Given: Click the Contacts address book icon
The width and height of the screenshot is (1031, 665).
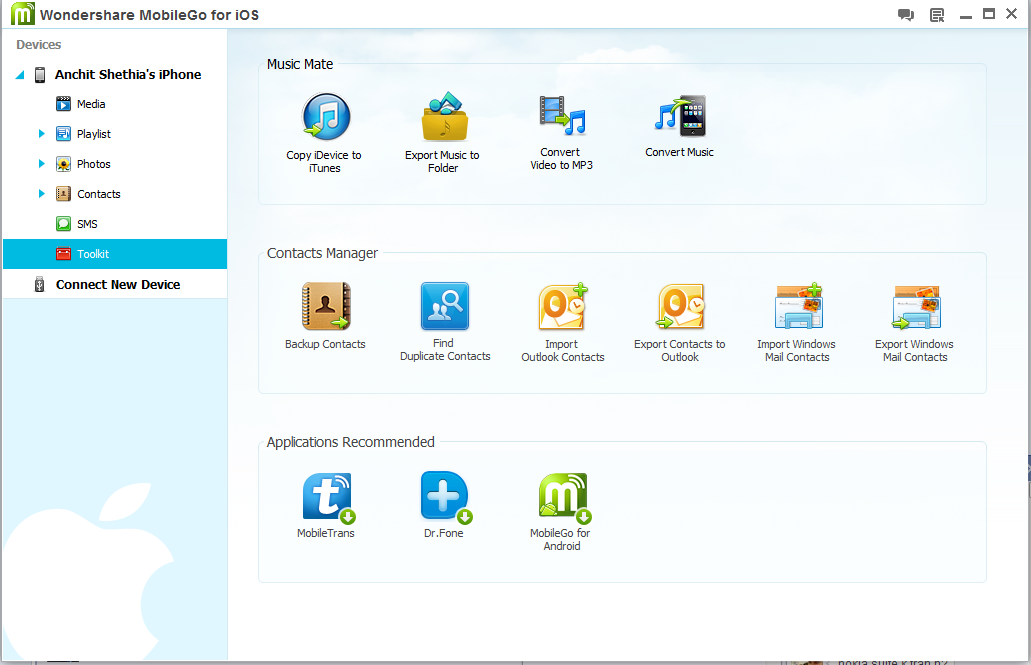Looking at the screenshot, I should coord(63,194).
